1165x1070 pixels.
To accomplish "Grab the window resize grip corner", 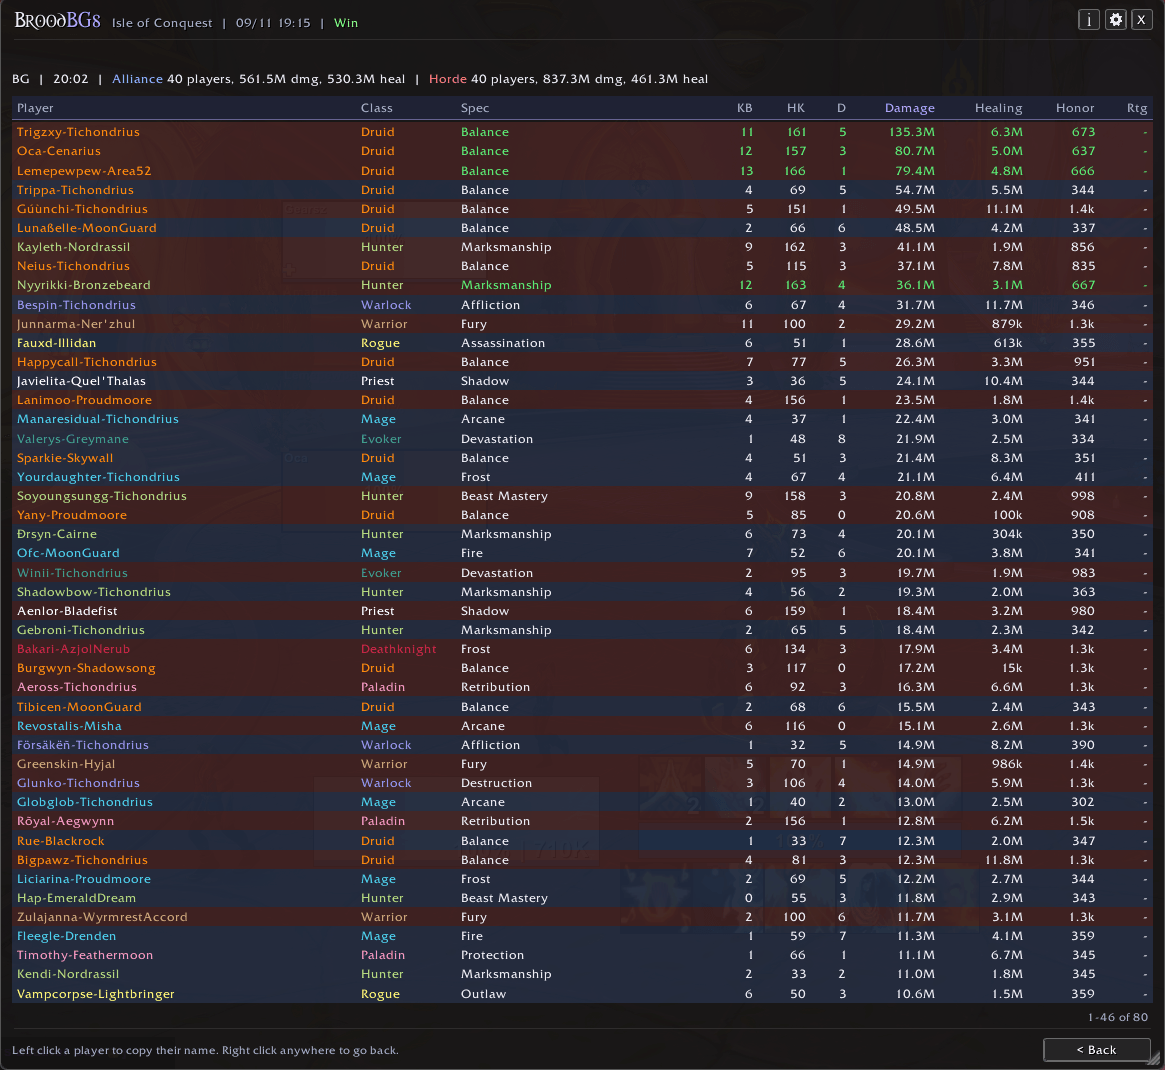I will pyautogui.click(x=1155, y=1060).
